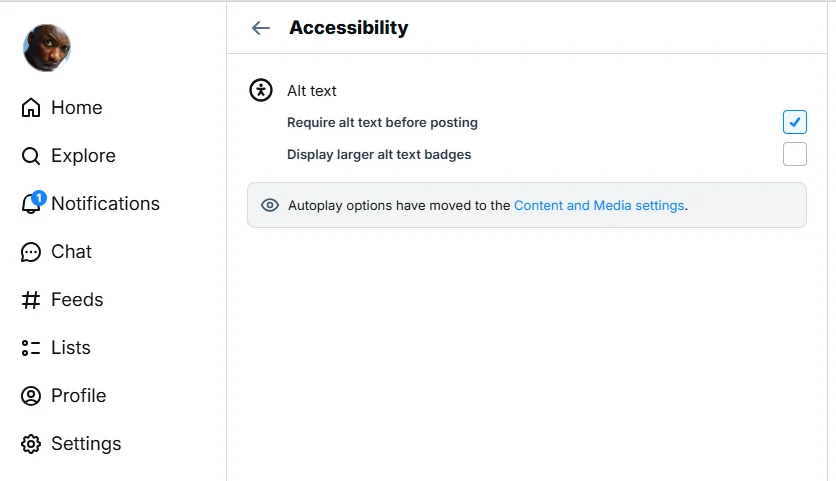836x481 pixels.
Task: Click the Settings gear icon
Action: tap(31, 444)
